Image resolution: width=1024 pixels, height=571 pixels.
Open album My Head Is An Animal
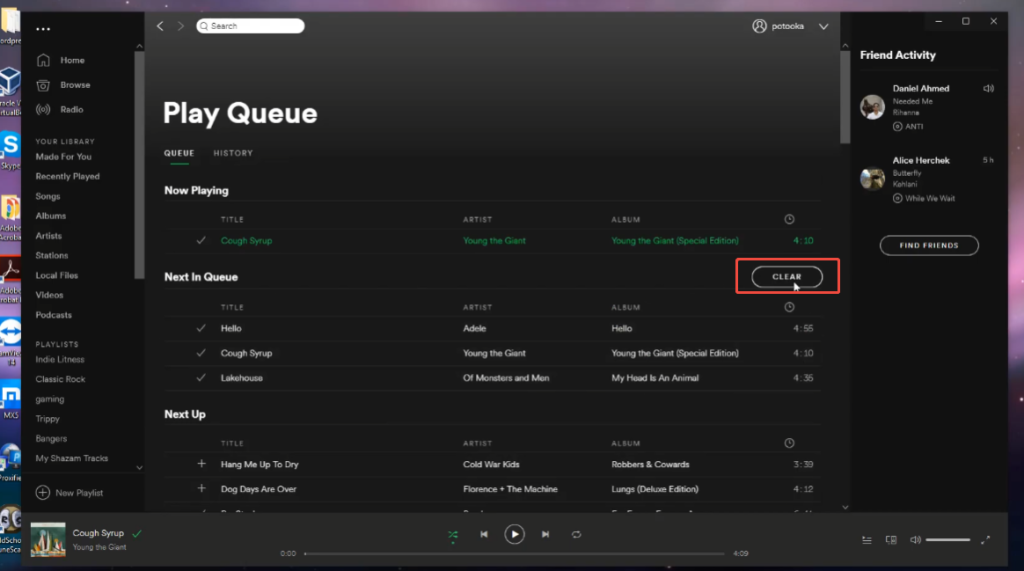click(655, 378)
